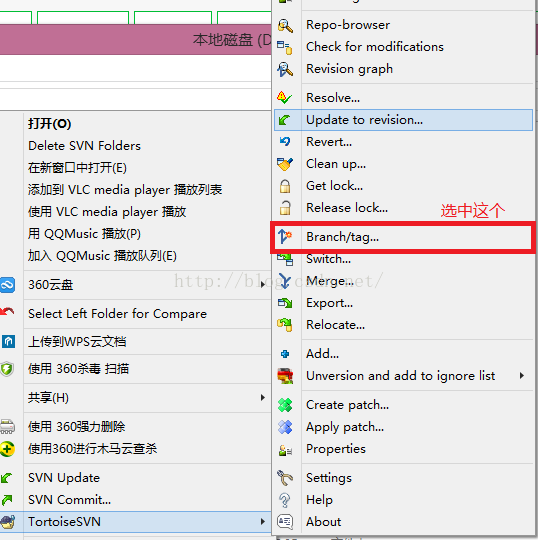Click the 360杀毒 shield icon
Image resolution: width=538 pixels, height=540 pixels.
7,369
